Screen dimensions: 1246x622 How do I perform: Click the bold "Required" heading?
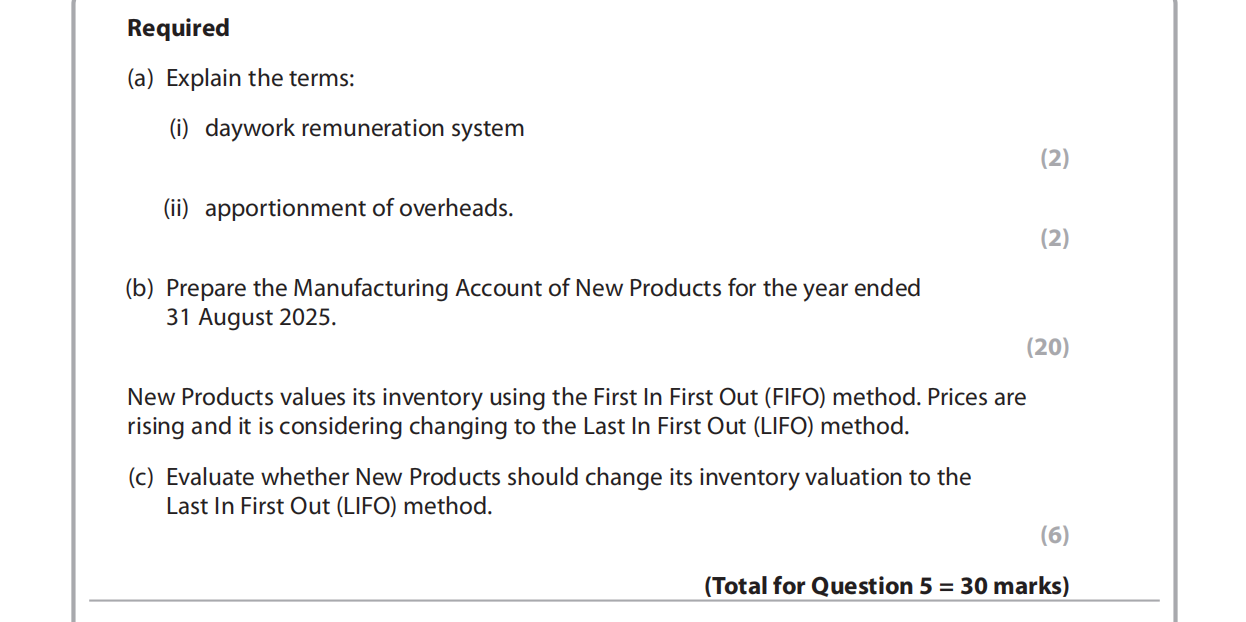[178, 28]
